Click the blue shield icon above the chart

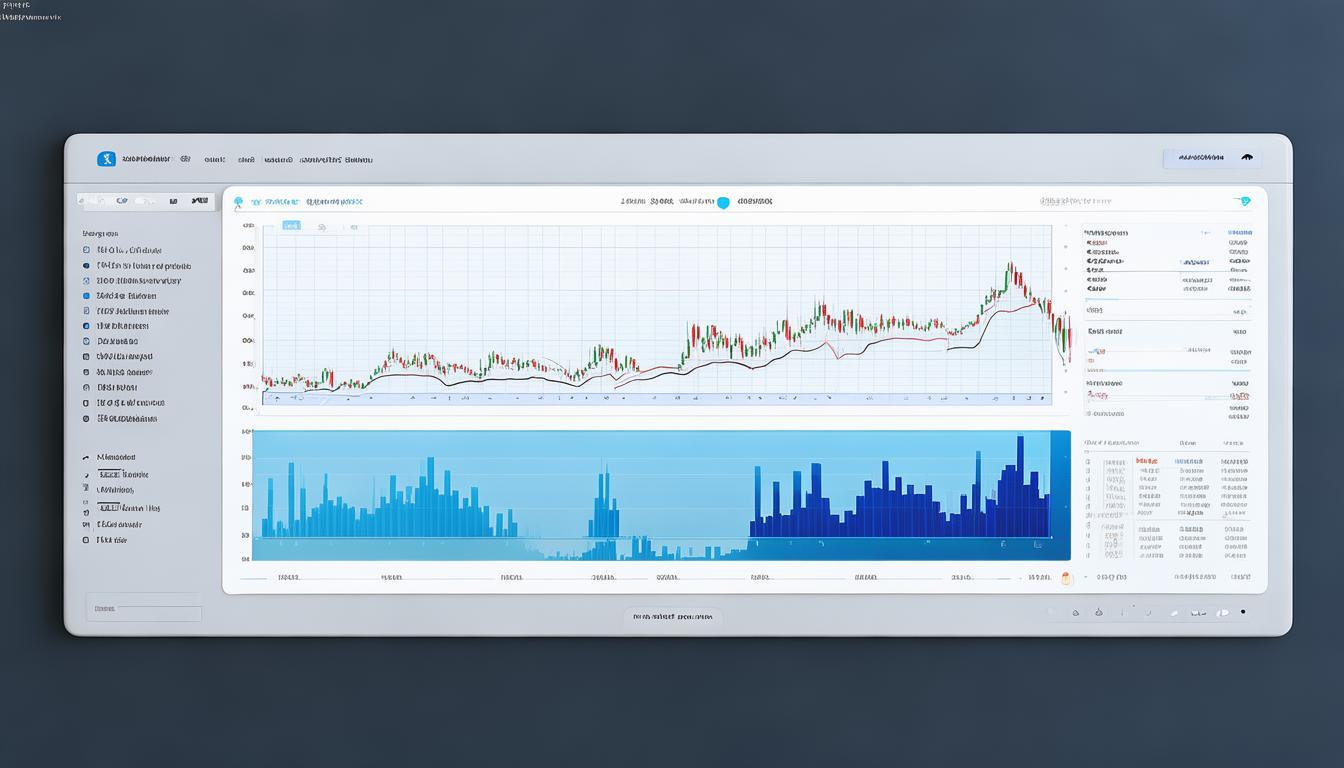(x=723, y=202)
